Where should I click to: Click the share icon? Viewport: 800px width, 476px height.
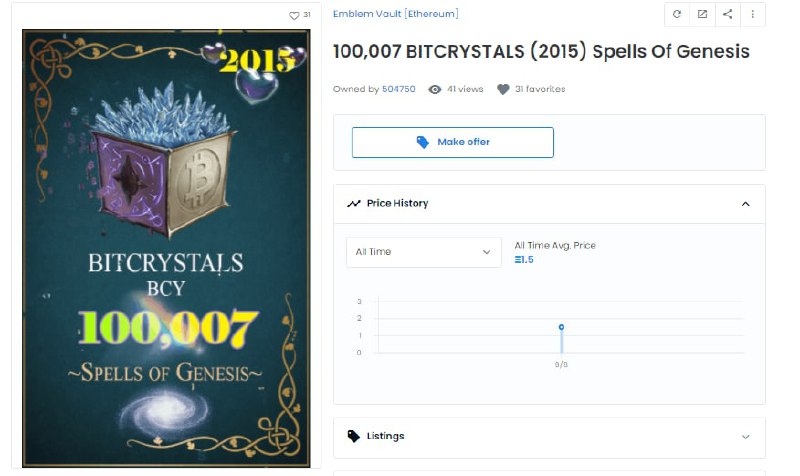point(728,14)
